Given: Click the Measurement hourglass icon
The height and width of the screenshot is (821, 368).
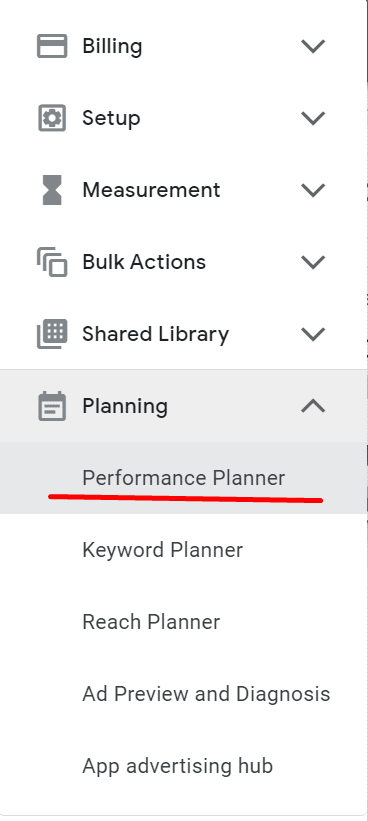Looking at the screenshot, I should click(x=52, y=190).
